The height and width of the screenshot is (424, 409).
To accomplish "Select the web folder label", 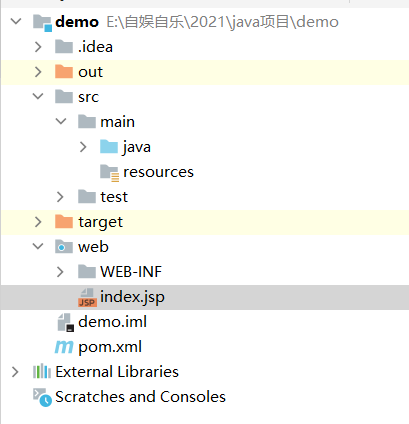I will point(93,247).
